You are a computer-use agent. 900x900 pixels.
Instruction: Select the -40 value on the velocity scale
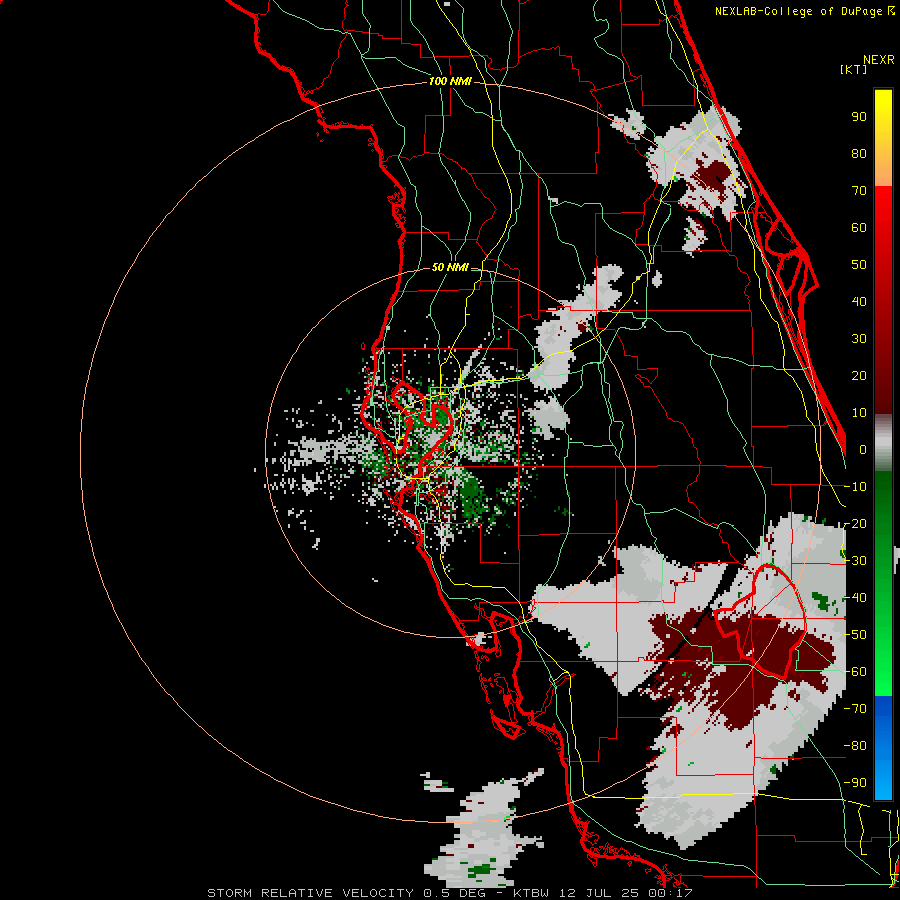click(x=855, y=598)
